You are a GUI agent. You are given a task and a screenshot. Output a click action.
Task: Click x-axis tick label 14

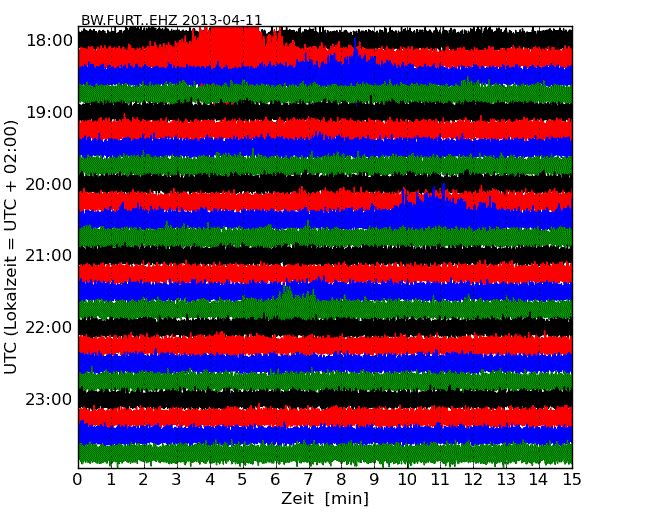(538, 479)
